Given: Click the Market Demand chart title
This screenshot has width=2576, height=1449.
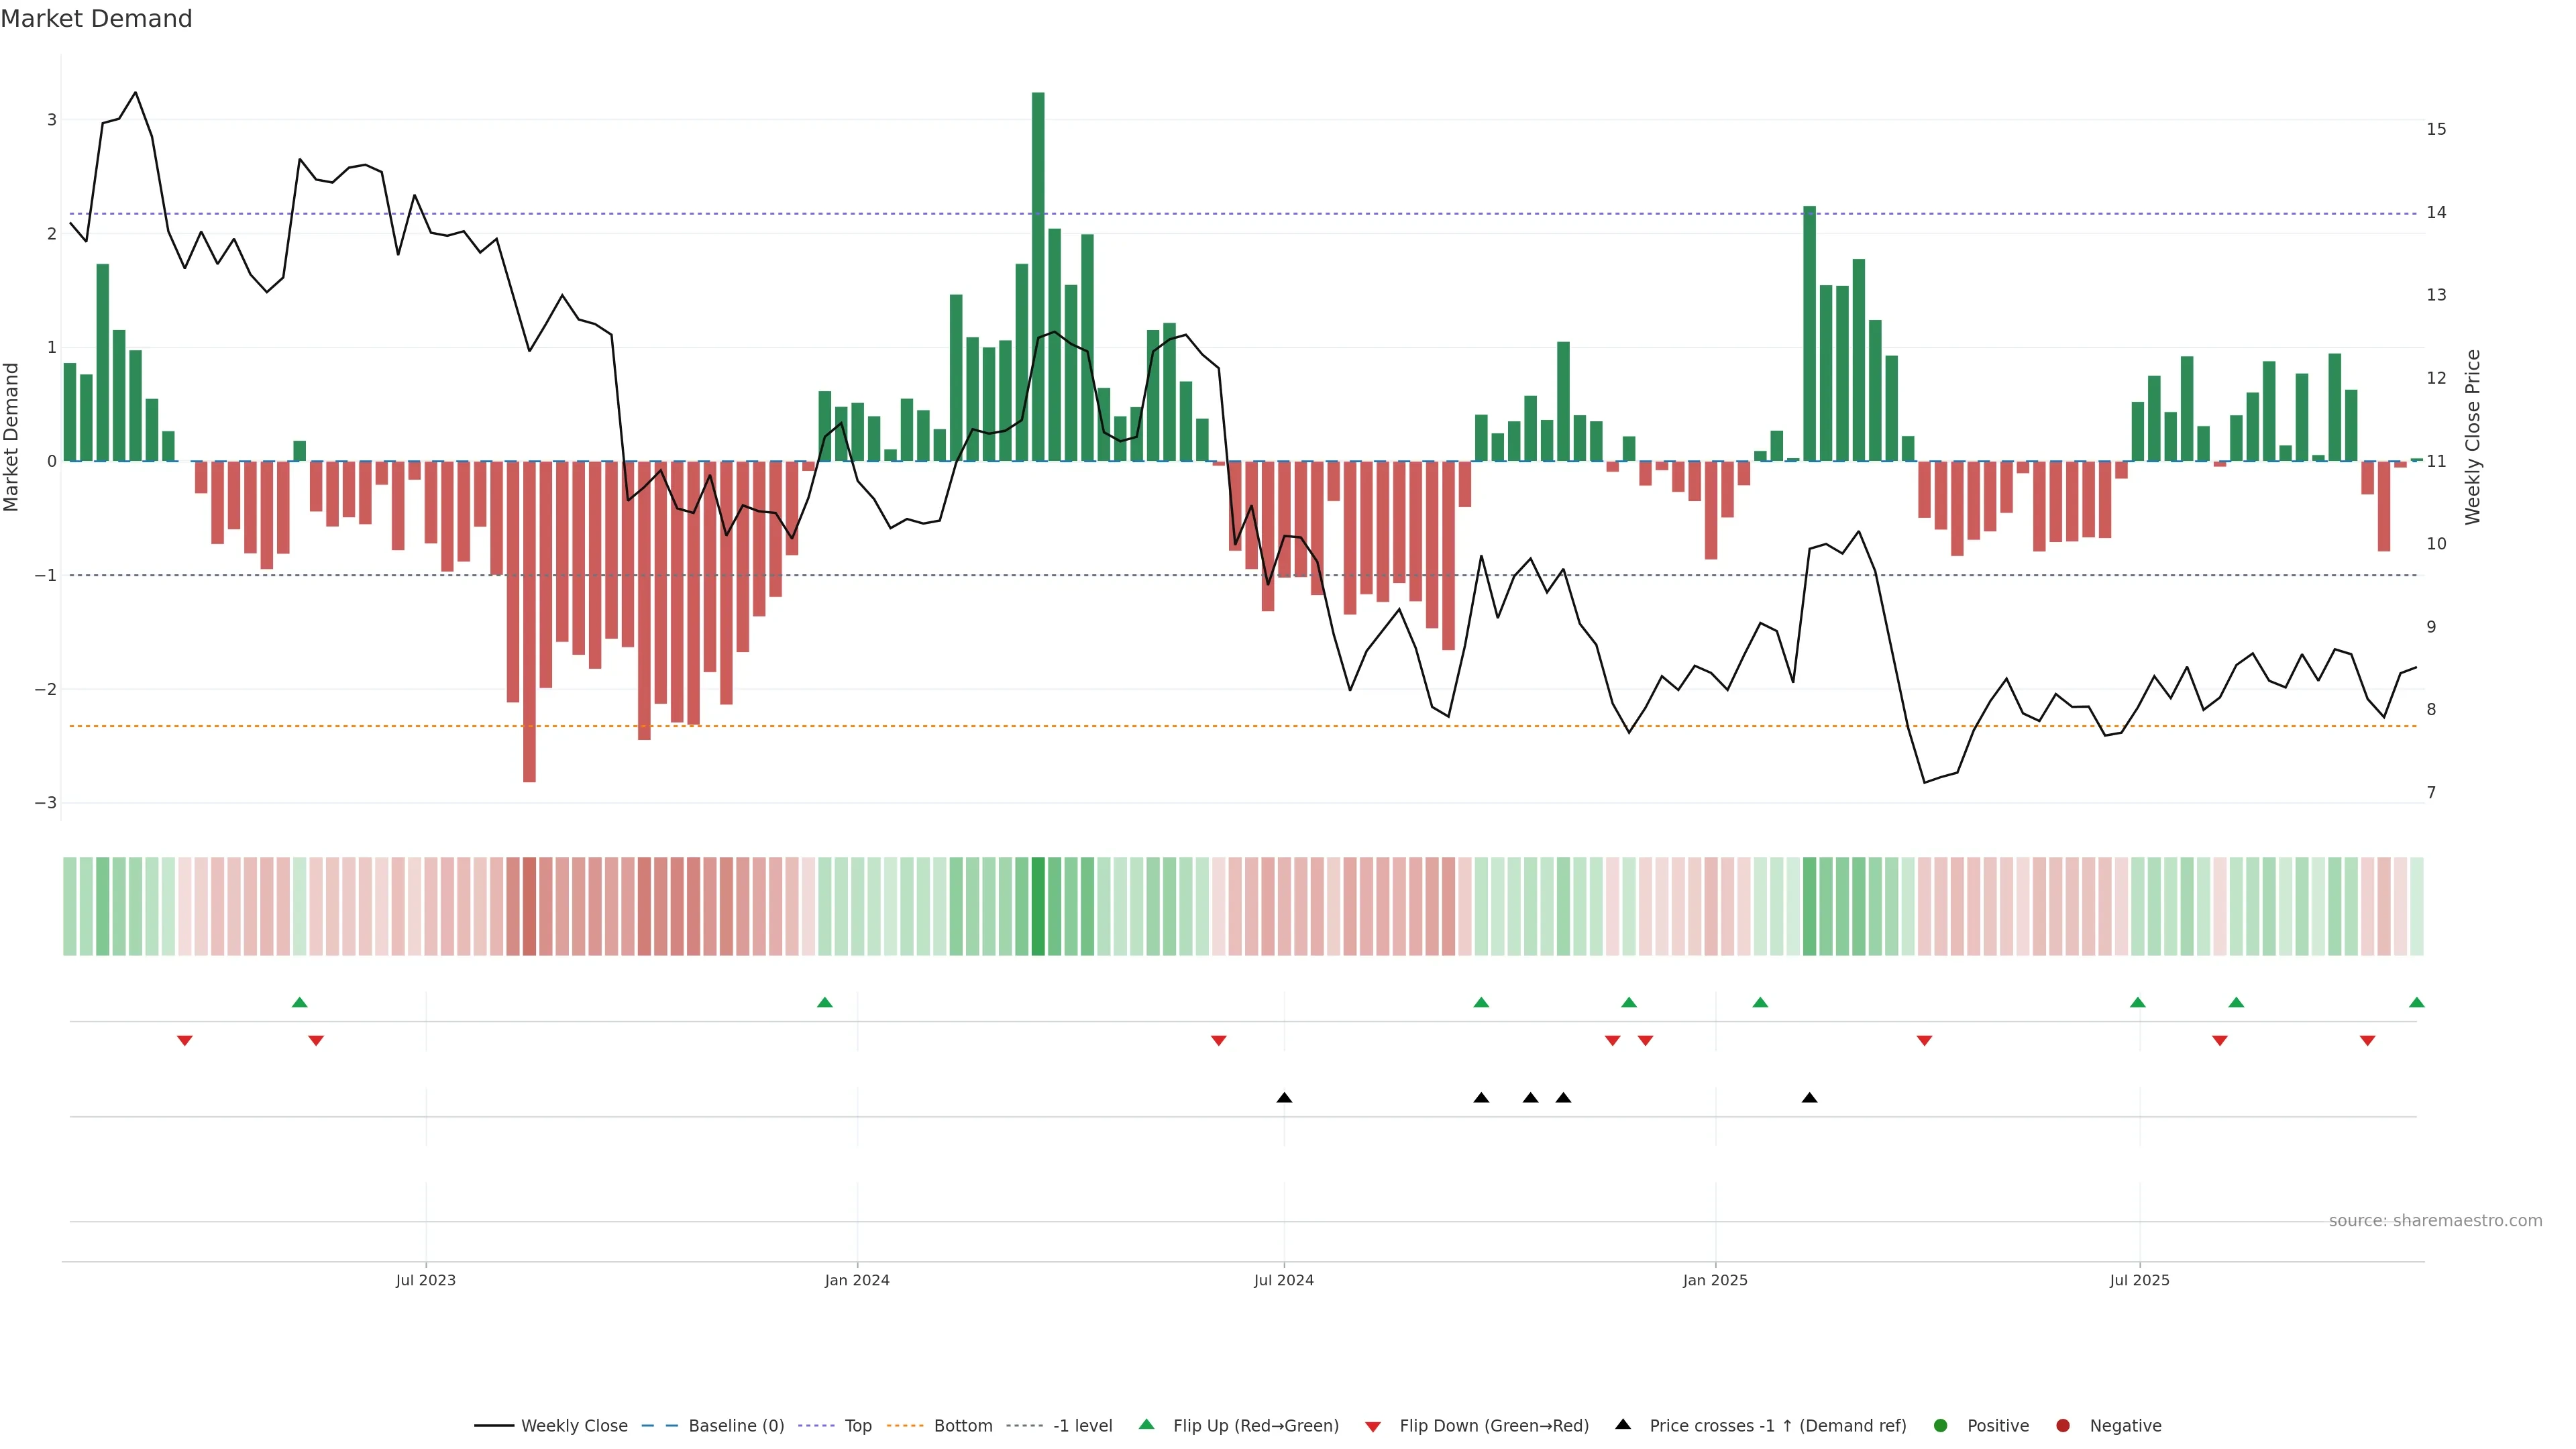Looking at the screenshot, I should tap(96, 19).
